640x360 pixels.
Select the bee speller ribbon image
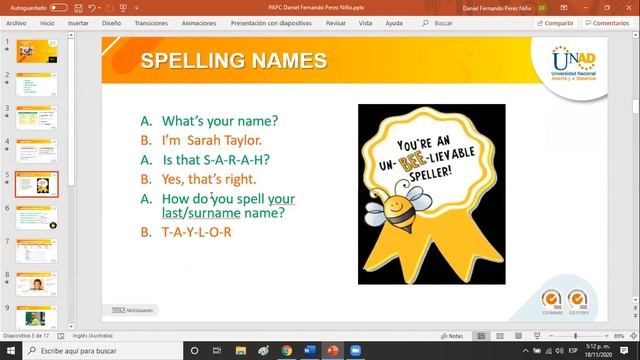pos(432,194)
